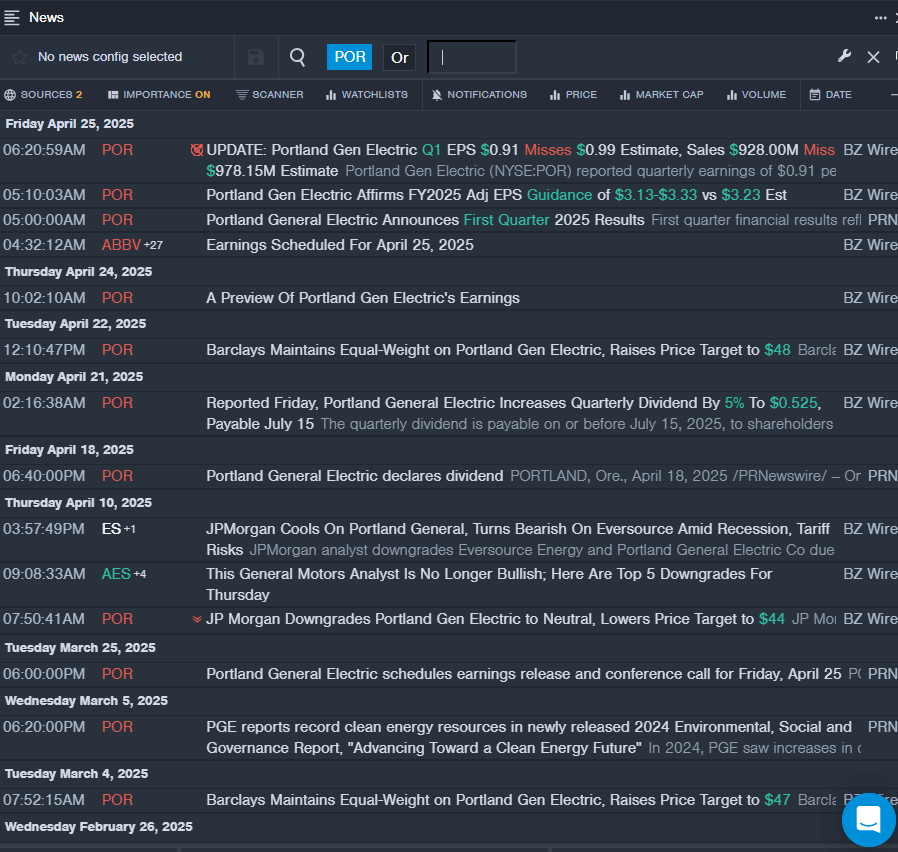Viewport: 898px width, 852px height.
Task: Focus the ticker search input box
Action: [472, 57]
